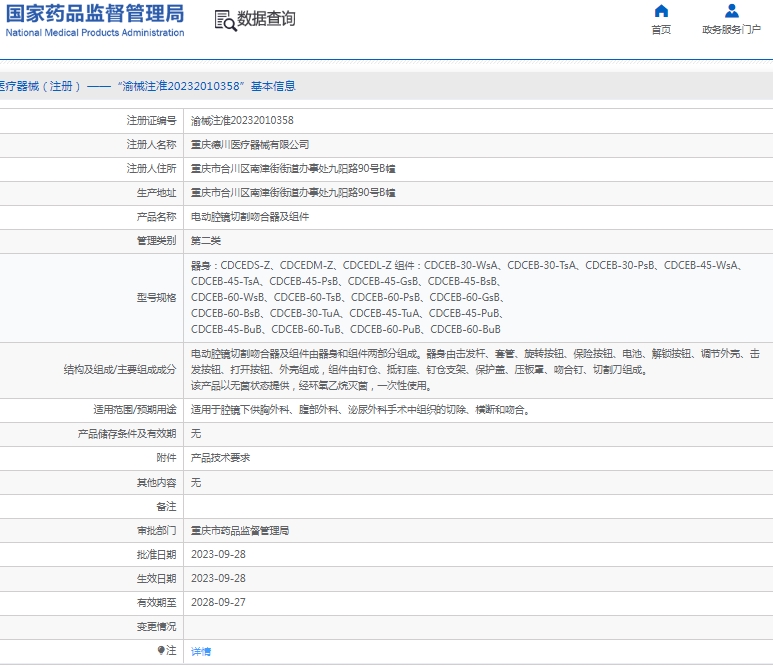This screenshot has height=669, width=773.
Task: Select the 产品技术要求 attachment value
Action: tap(220, 458)
